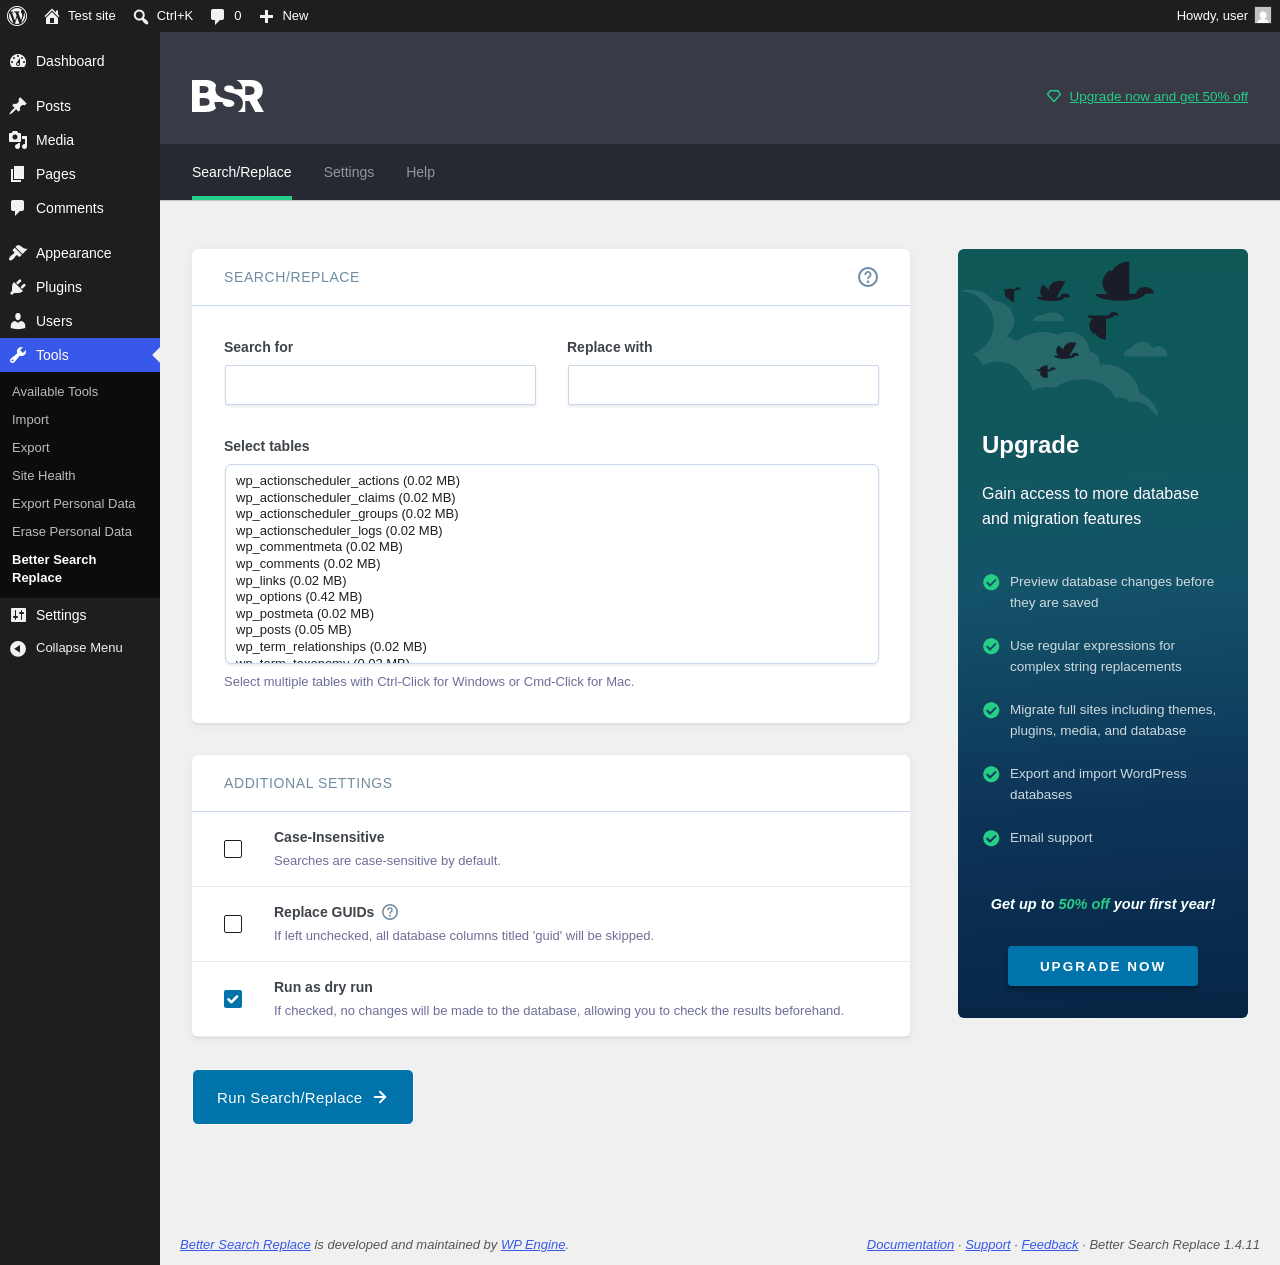
Task: Select wp_postmeta table in the list
Action: 552,614
